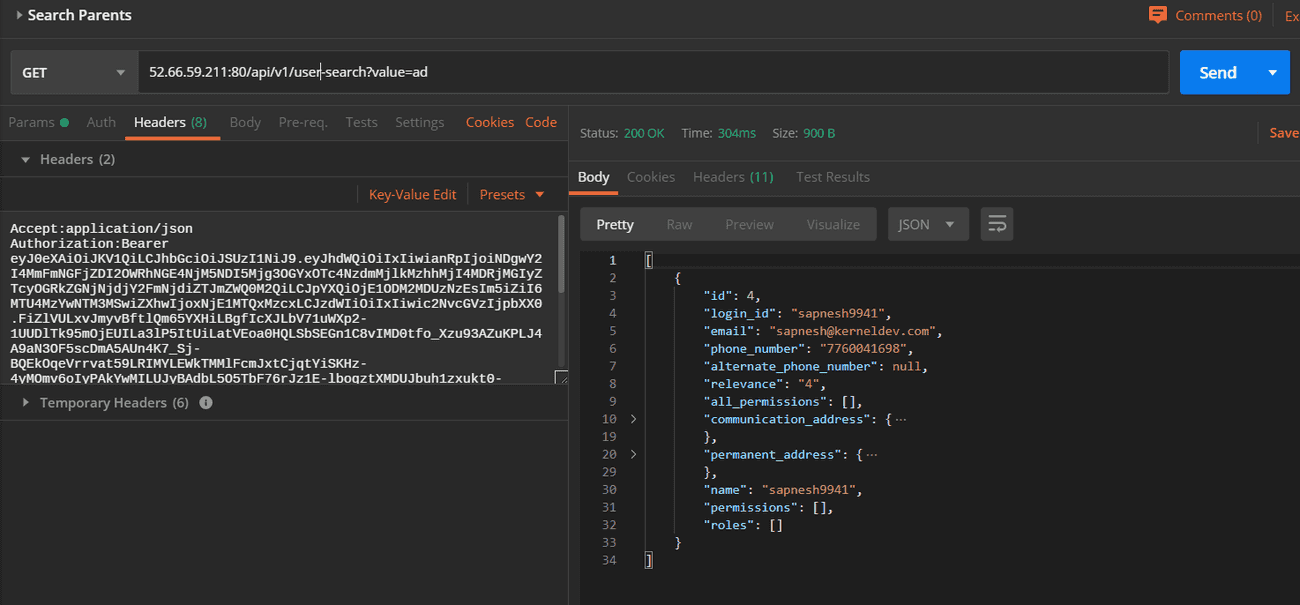Screen dimensions: 1300x605
Task: Click the info icon beside Temporary Headers
Action: click(205, 402)
